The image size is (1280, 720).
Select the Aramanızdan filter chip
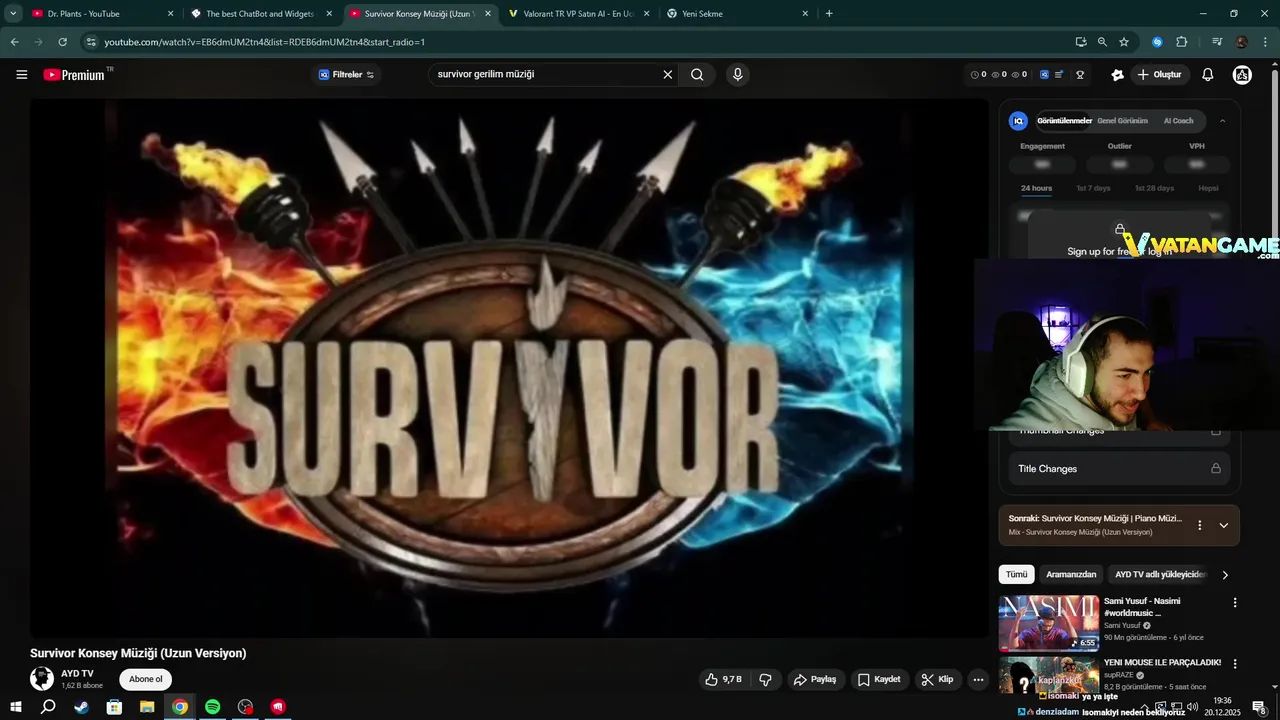(x=1071, y=575)
